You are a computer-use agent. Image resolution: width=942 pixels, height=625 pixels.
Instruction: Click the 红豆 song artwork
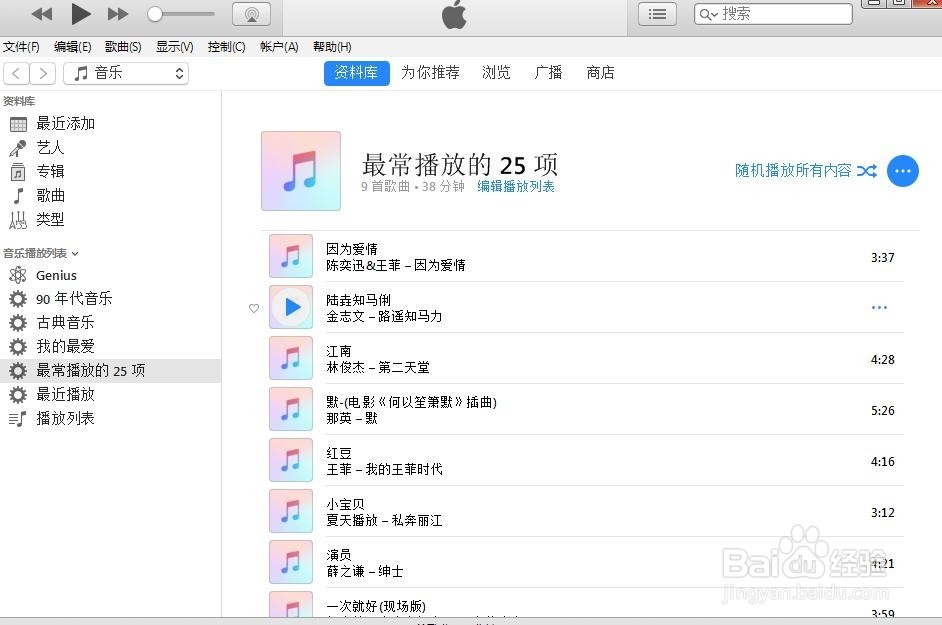point(291,460)
